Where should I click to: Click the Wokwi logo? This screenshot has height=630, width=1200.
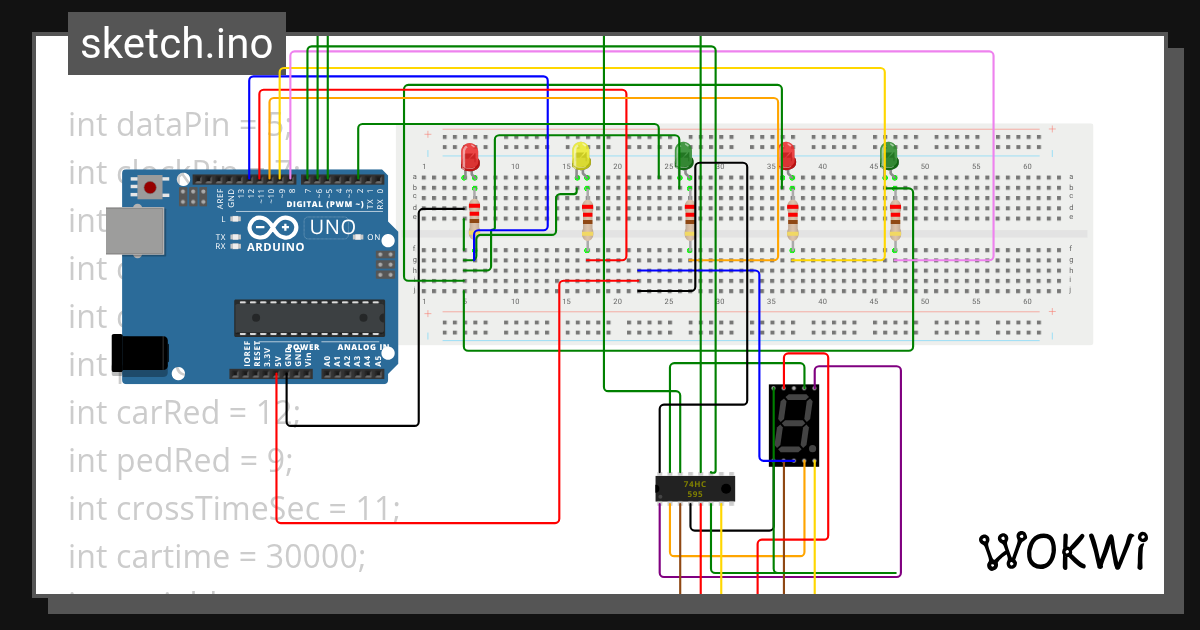[1064, 551]
